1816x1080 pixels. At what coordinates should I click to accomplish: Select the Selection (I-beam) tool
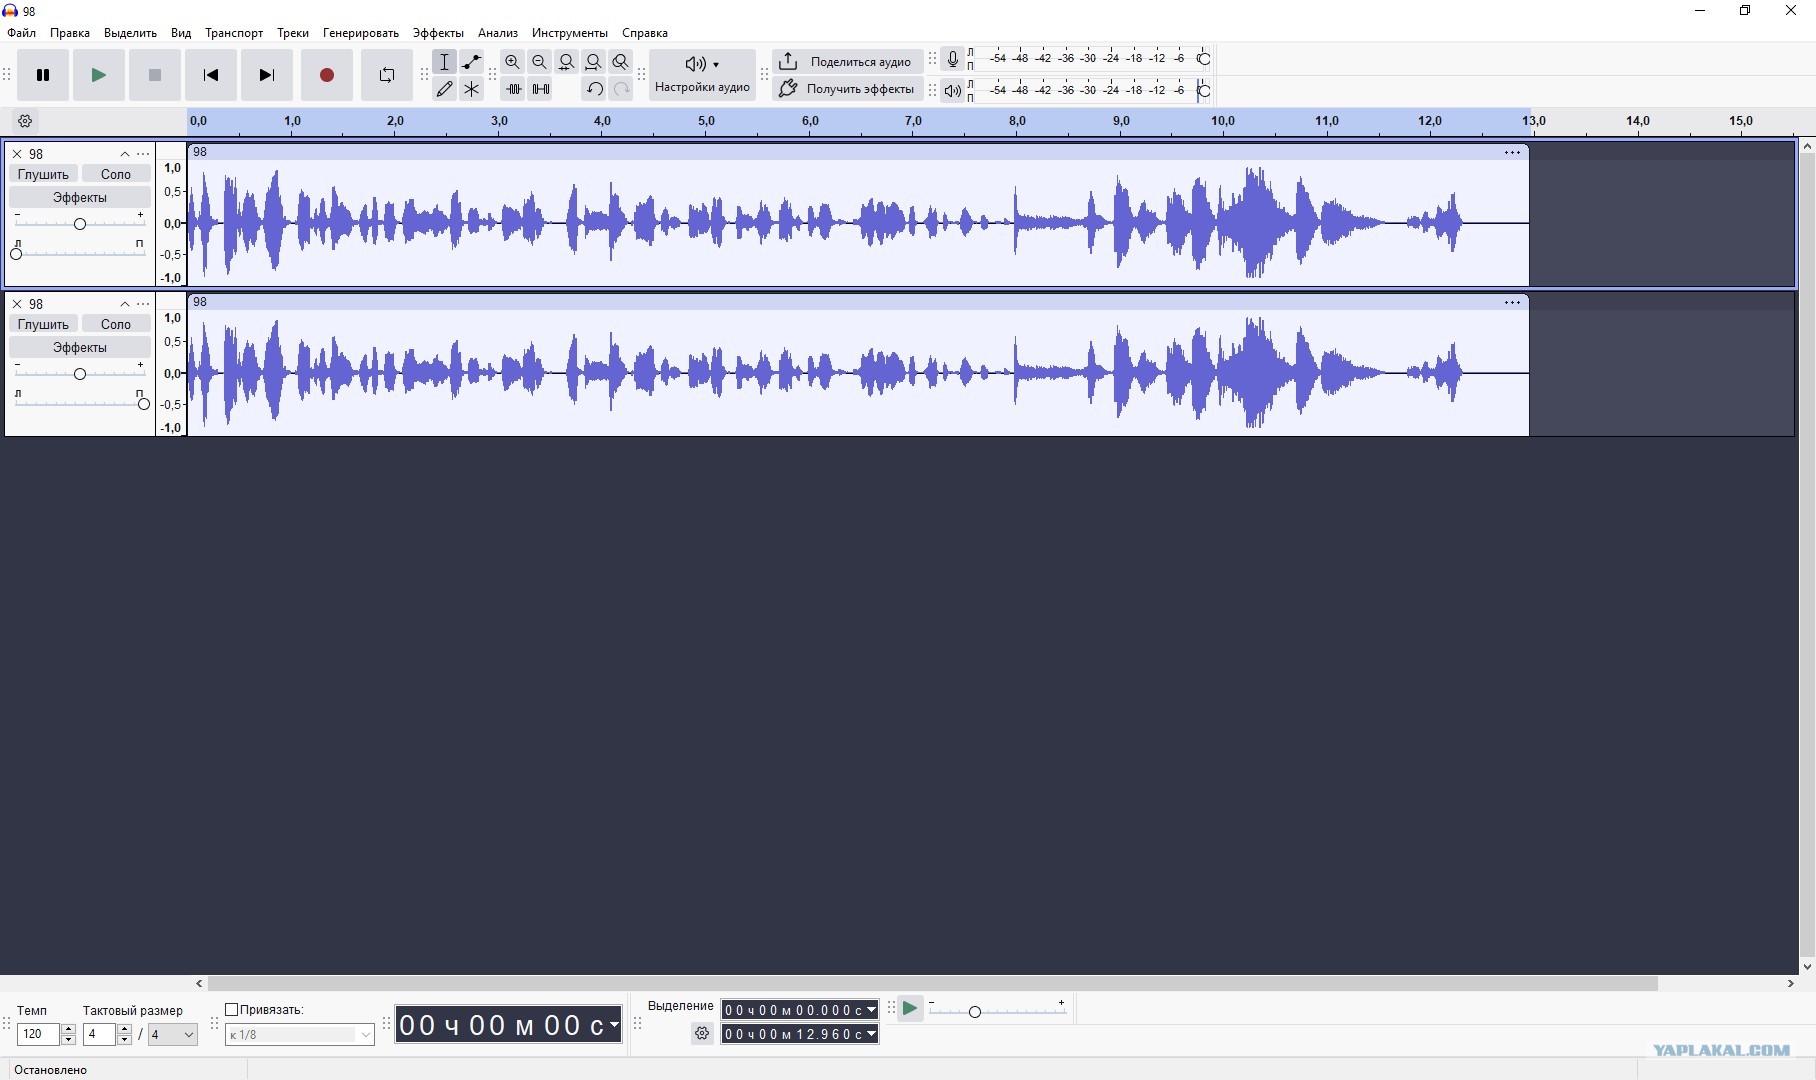[445, 62]
